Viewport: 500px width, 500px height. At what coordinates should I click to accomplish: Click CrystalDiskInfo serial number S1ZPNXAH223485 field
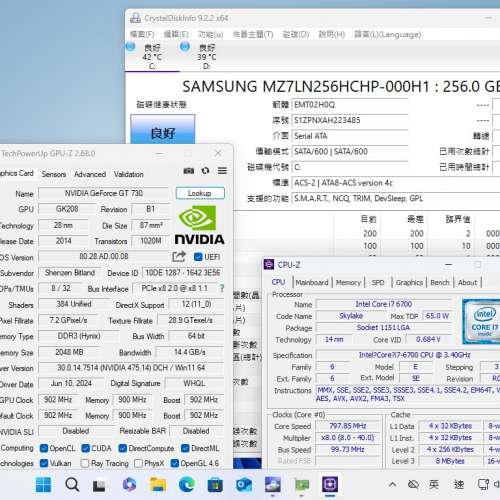[x=350, y=120]
